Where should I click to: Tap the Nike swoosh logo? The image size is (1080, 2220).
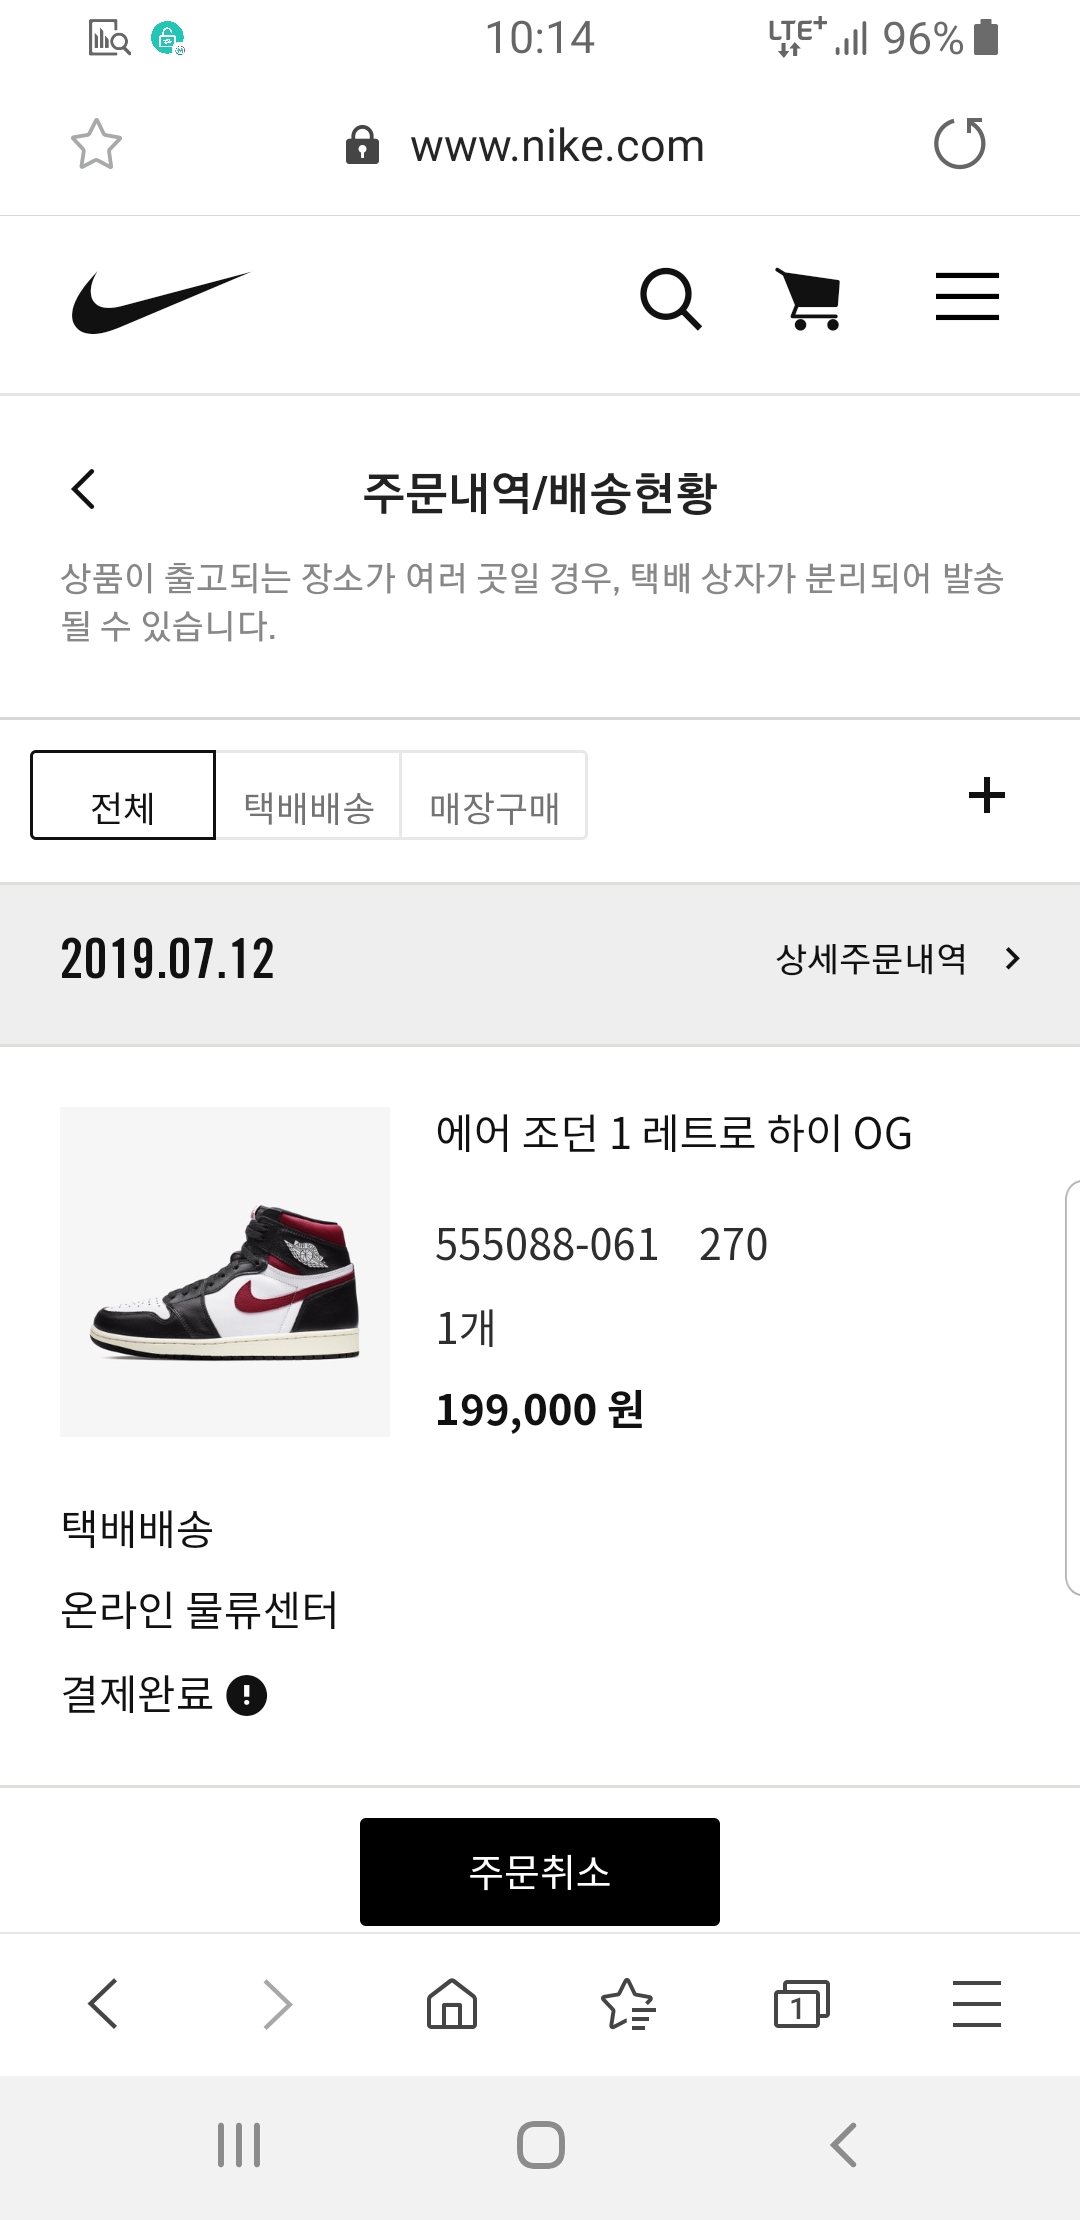tap(160, 301)
